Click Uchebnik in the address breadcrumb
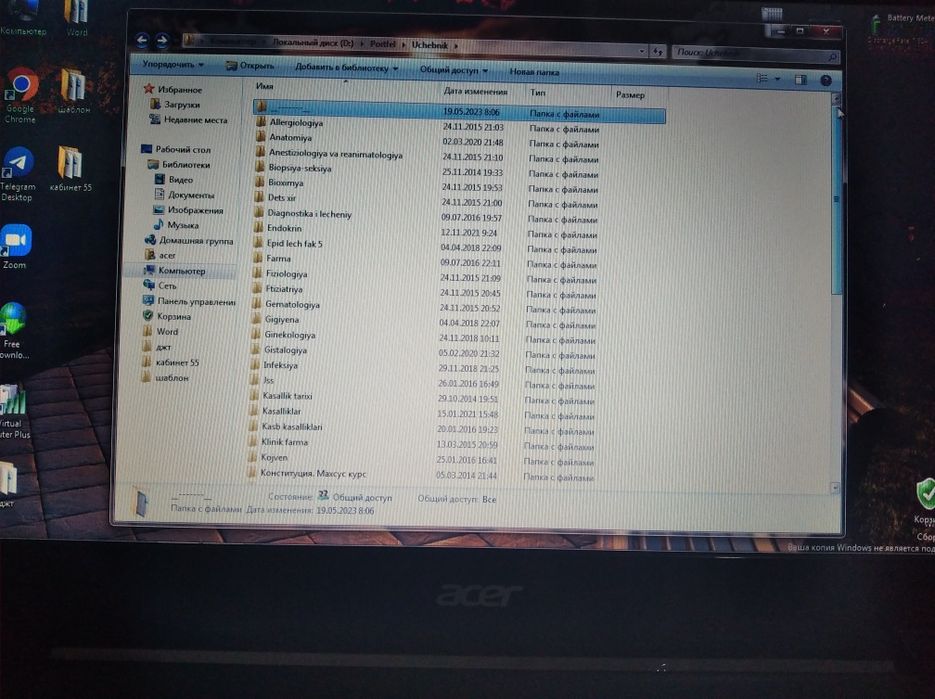This screenshot has height=699, width=935. pos(429,45)
